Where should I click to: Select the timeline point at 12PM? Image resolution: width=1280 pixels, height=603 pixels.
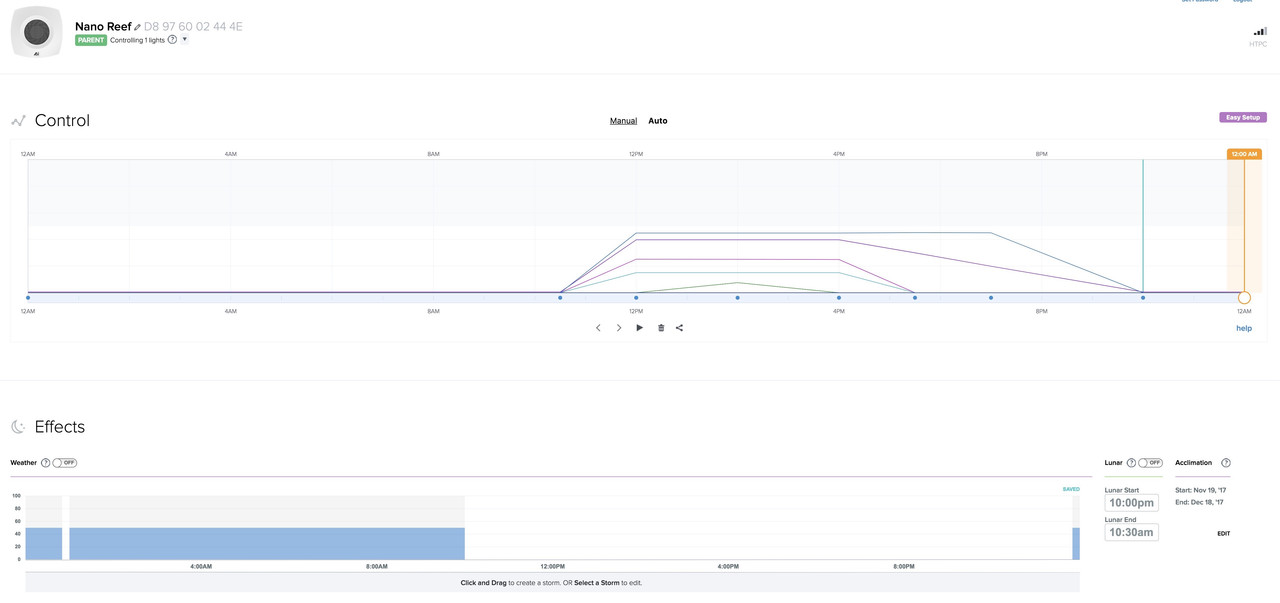(x=636, y=297)
